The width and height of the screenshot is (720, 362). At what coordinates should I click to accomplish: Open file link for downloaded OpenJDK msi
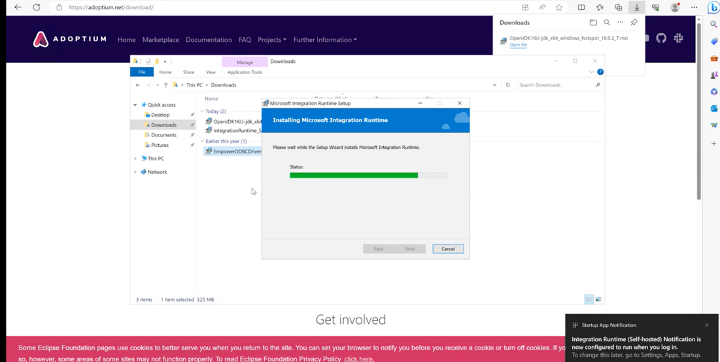click(518, 45)
